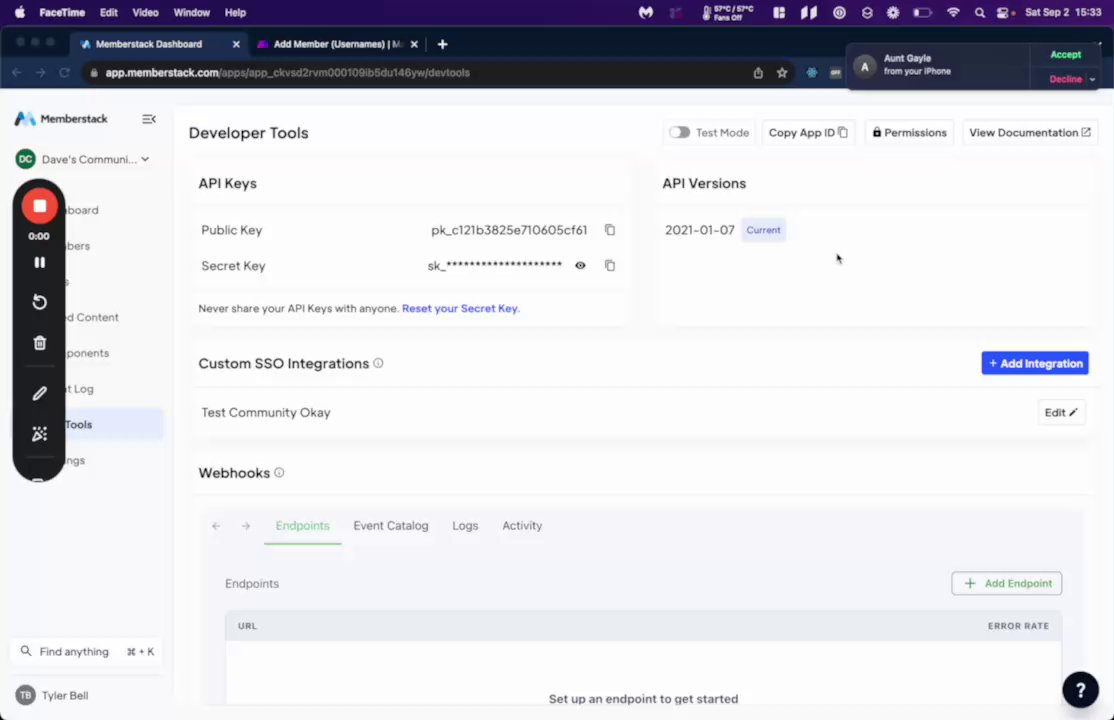Share page via share icon in address bar

pyautogui.click(x=758, y=72)
